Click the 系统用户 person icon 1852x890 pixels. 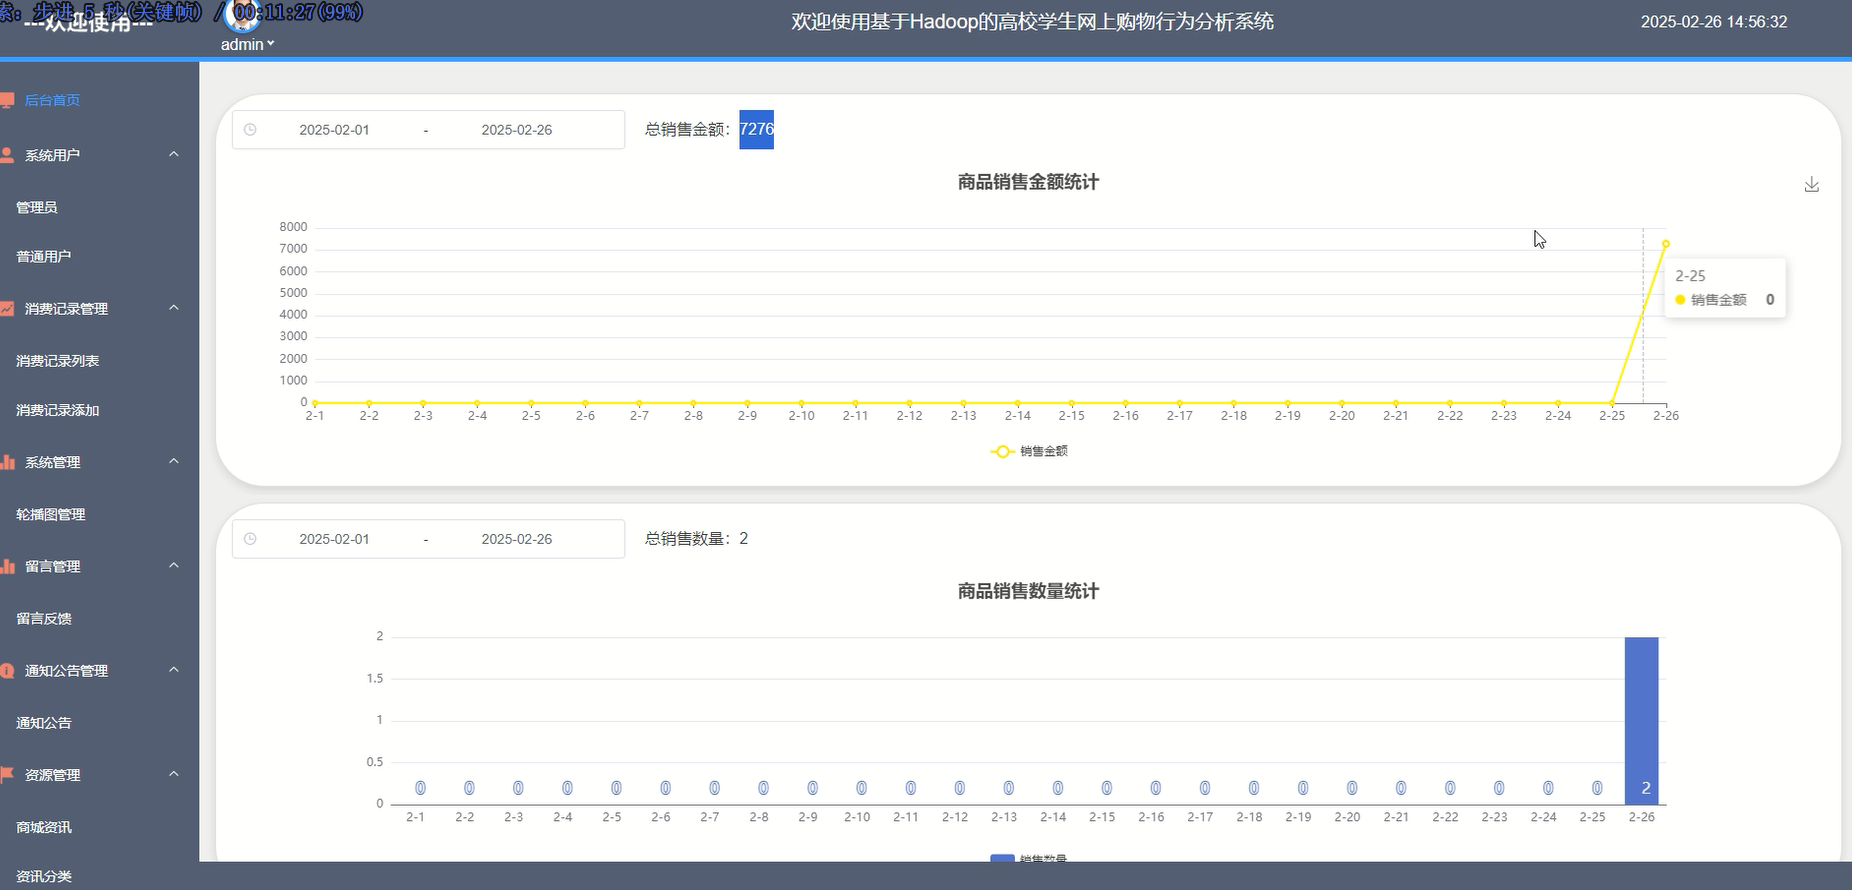click(x=7, y=155)
